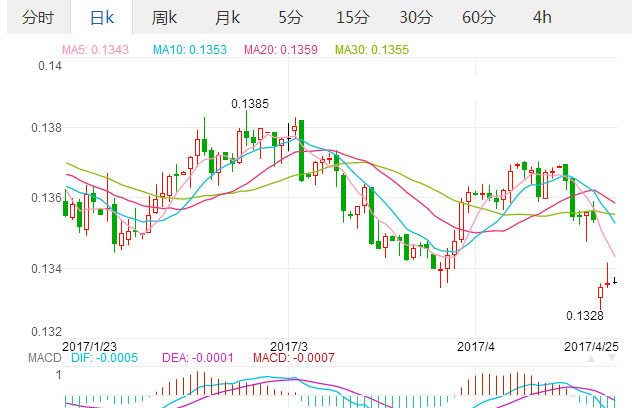Click the 0.136 price axis label
The image size is (632, 408).
tap(47, 198)
